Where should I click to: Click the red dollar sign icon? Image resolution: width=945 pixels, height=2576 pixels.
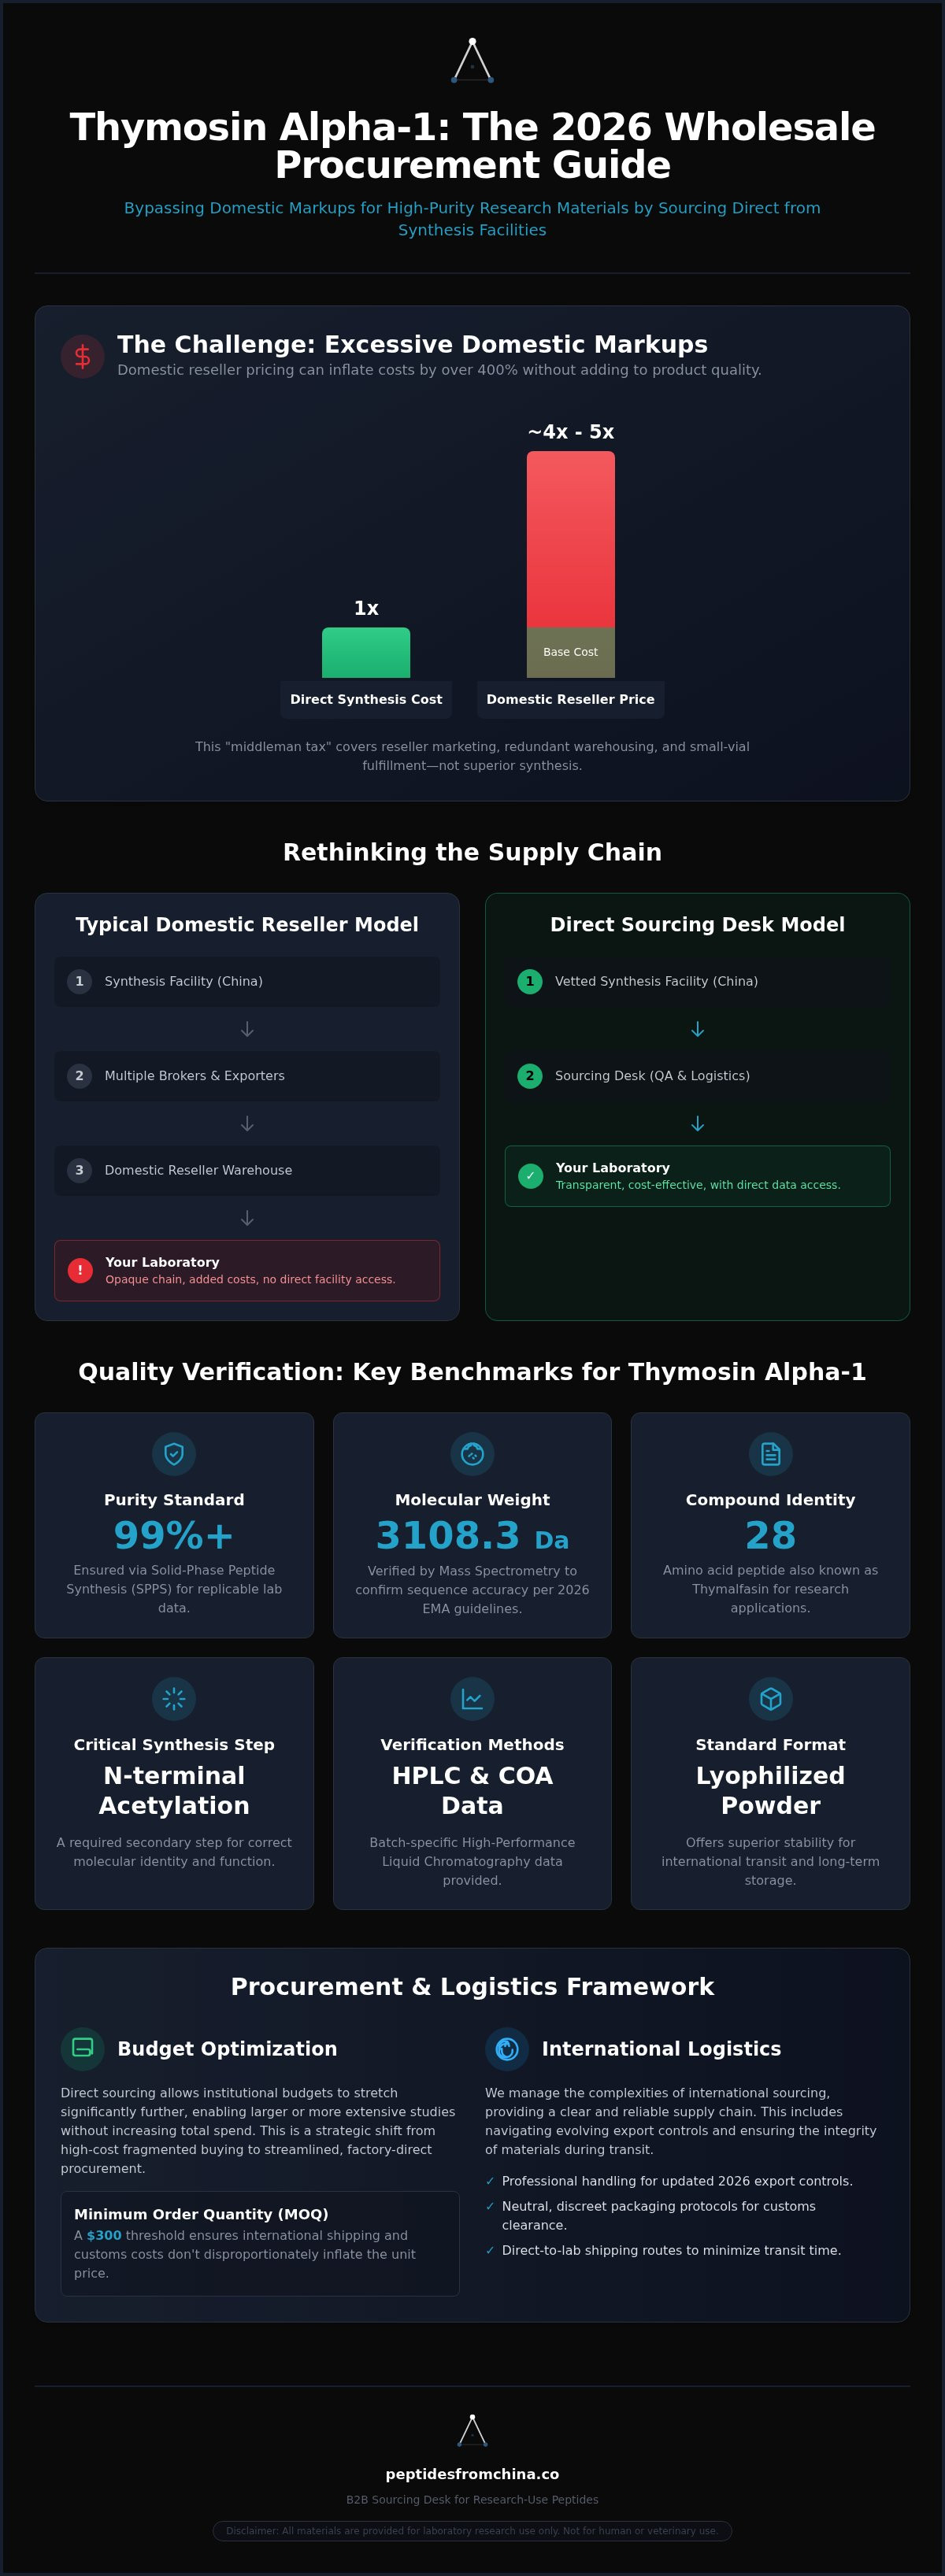tap(82, 356)
